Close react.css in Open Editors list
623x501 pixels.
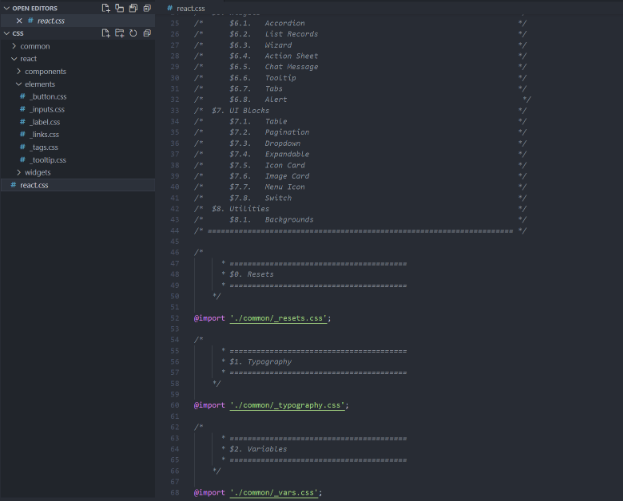[x=19, y=21]
